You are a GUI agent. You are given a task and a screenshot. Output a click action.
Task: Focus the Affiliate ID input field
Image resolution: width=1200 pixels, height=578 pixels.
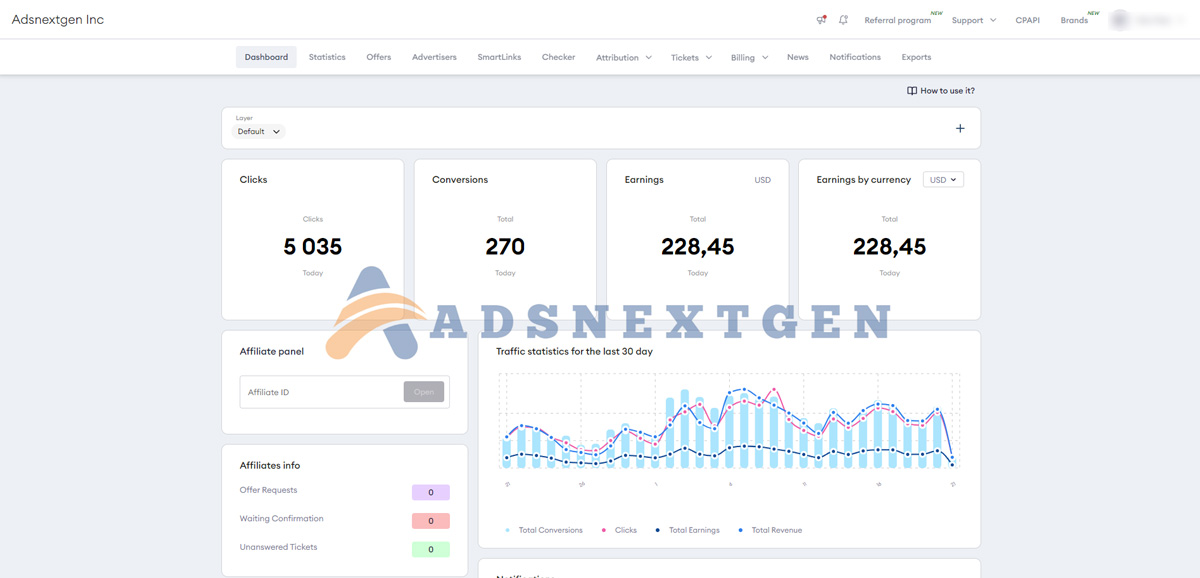(322, 392)
